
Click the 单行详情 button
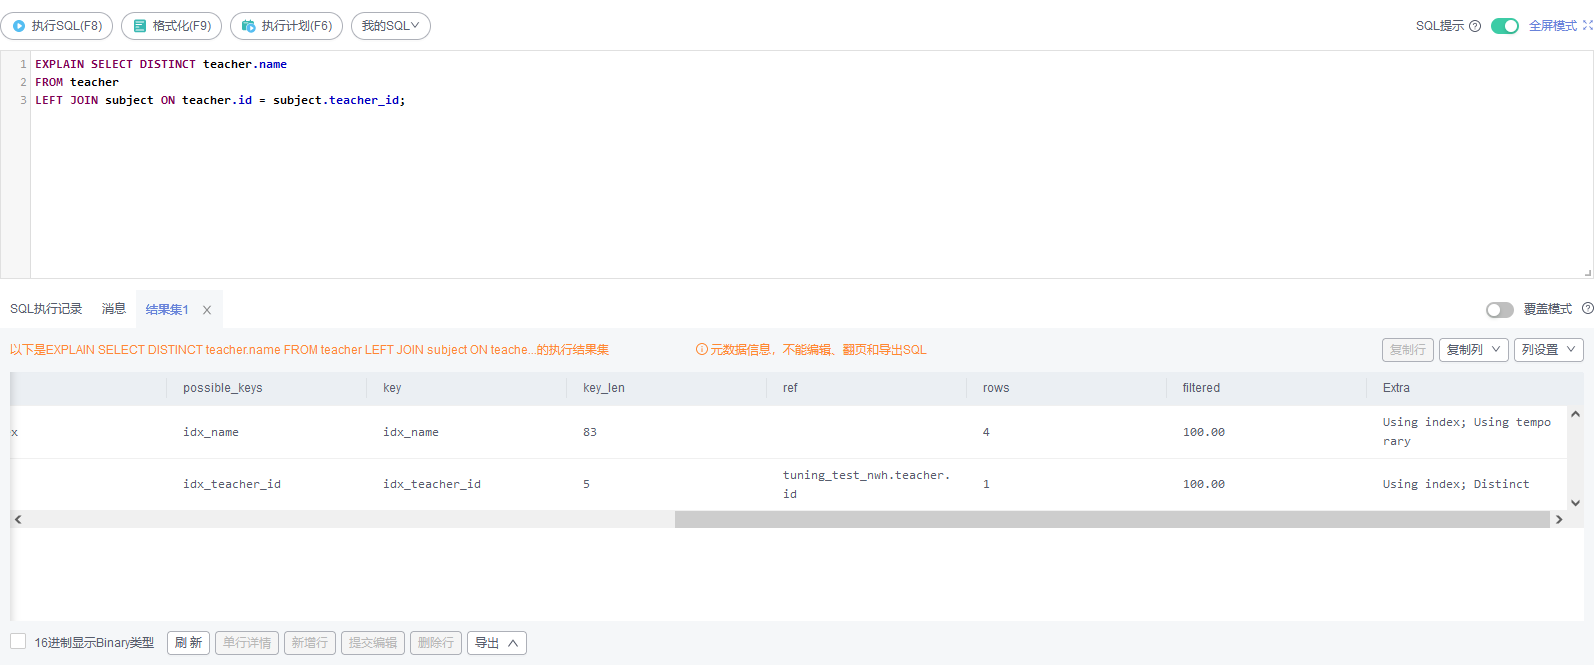pos(247,643)
